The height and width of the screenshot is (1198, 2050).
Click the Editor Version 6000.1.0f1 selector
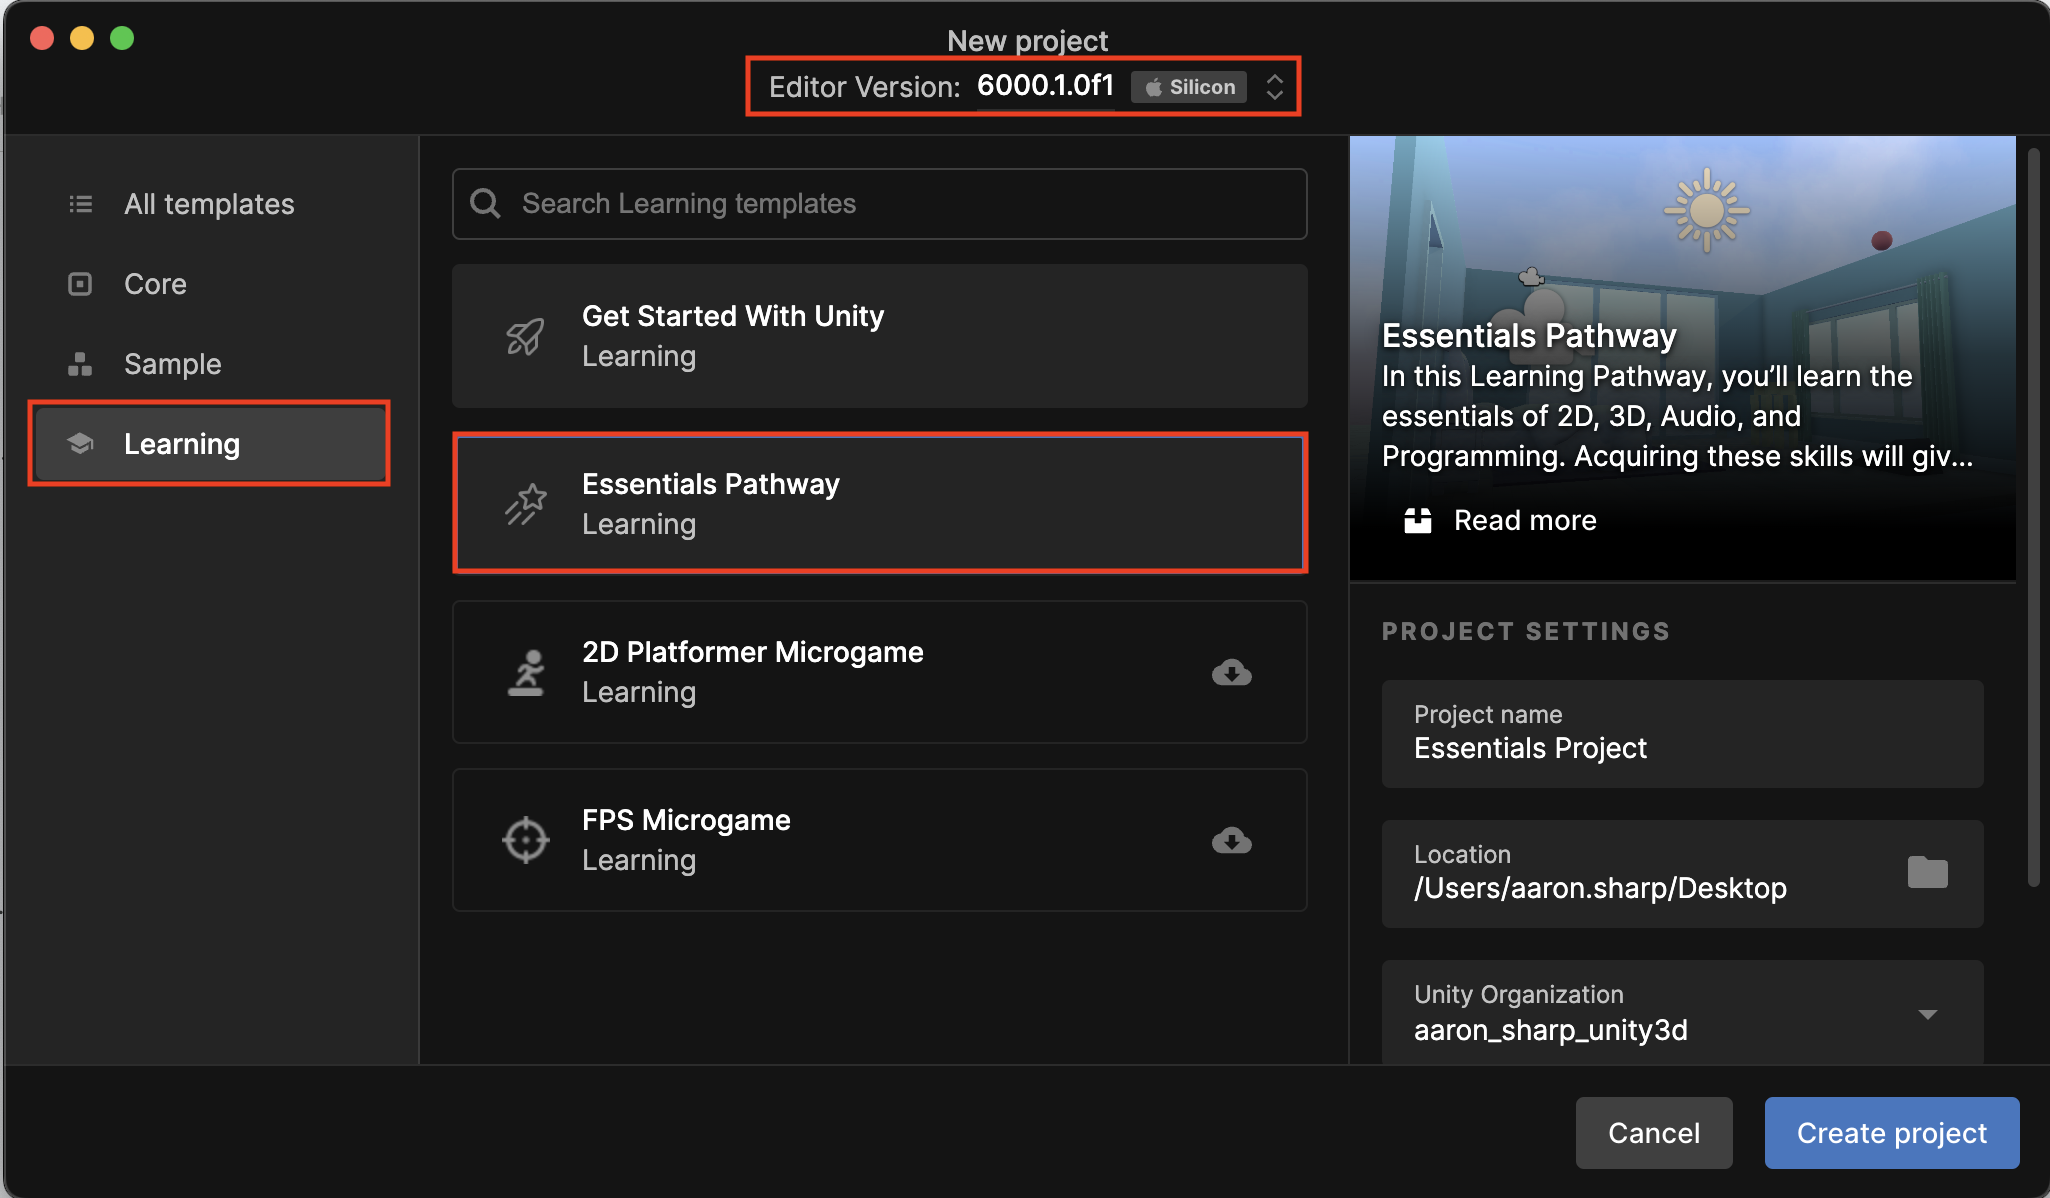pyautogui.click(x=1045, y=86)
